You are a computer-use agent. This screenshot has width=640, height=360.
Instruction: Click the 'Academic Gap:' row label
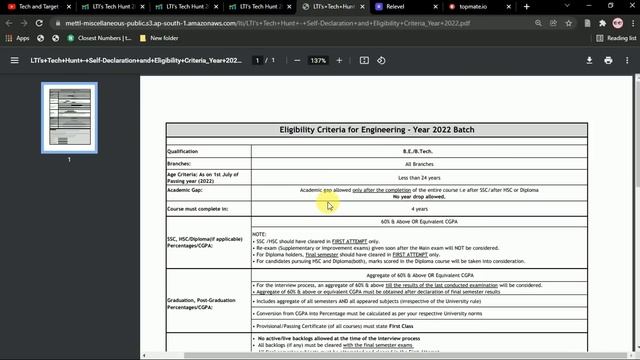(x=184, y=190)
